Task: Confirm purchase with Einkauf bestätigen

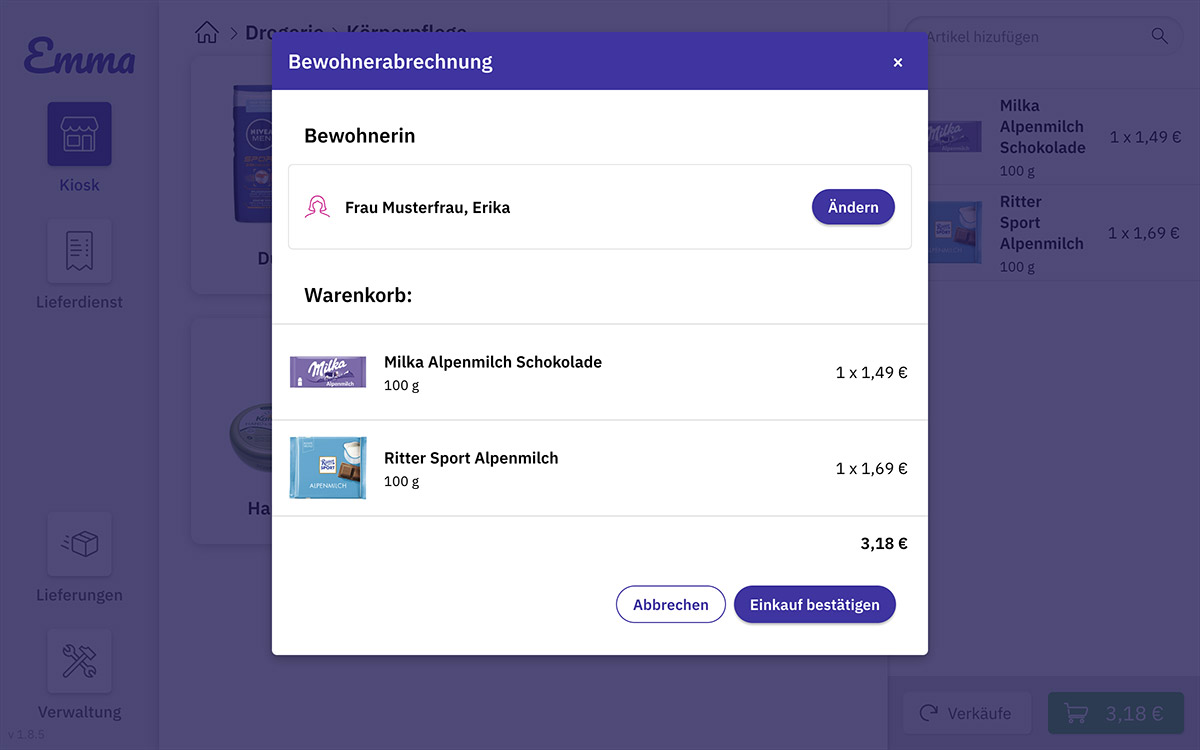Action: pos(814,604)
